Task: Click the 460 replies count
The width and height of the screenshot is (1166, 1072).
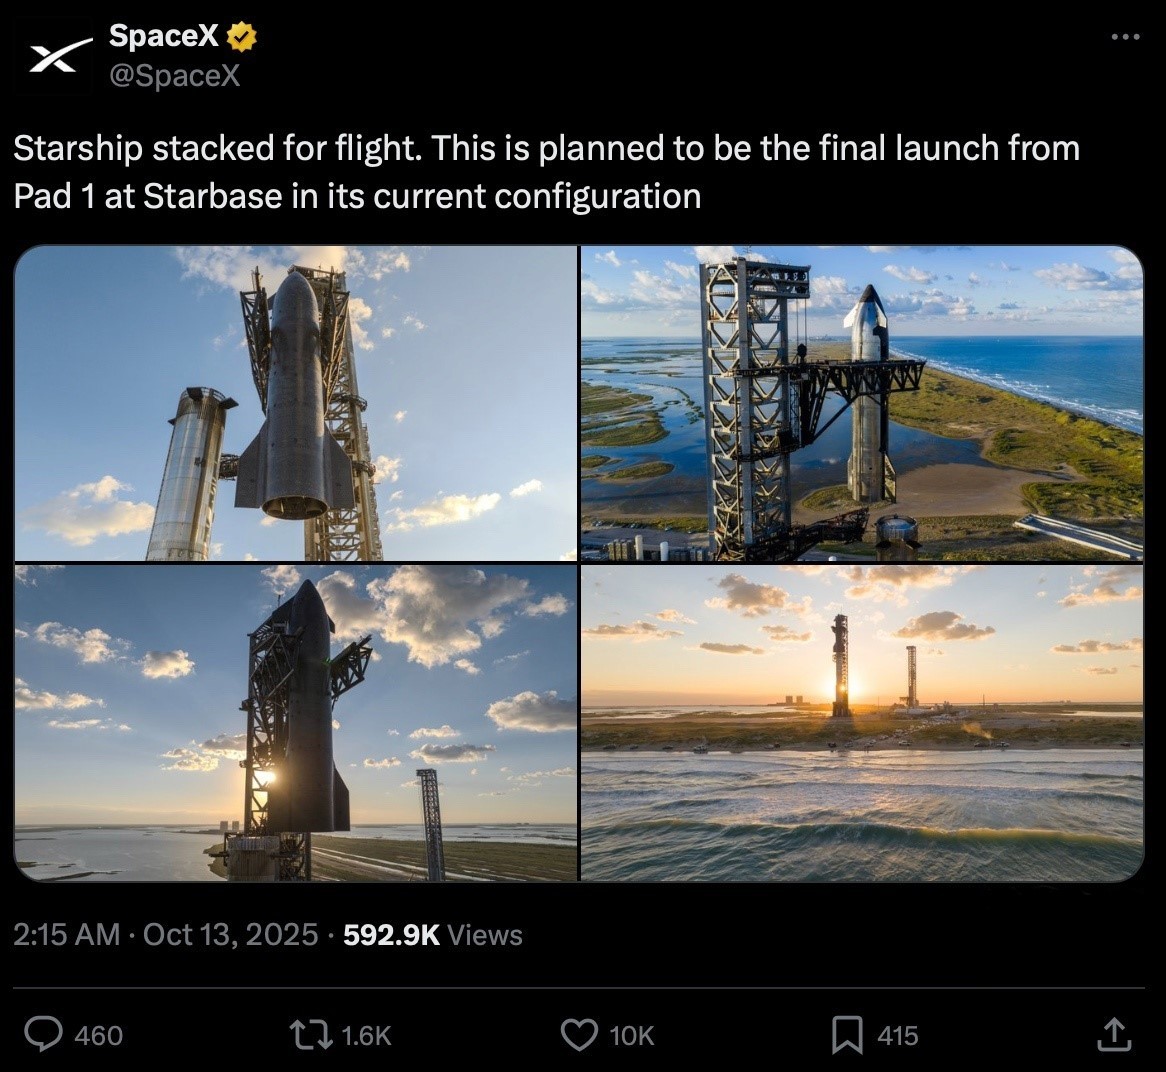Action: pos(99,1036)
